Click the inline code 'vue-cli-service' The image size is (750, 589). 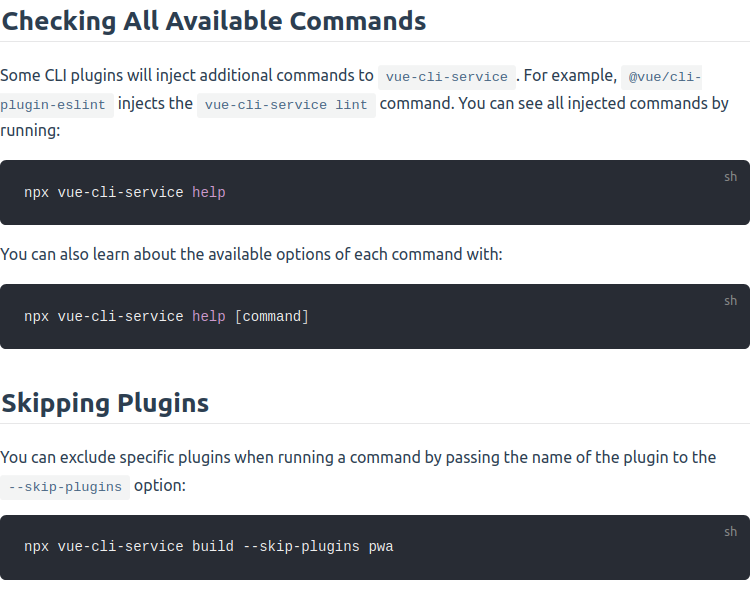tap(447, 77)
